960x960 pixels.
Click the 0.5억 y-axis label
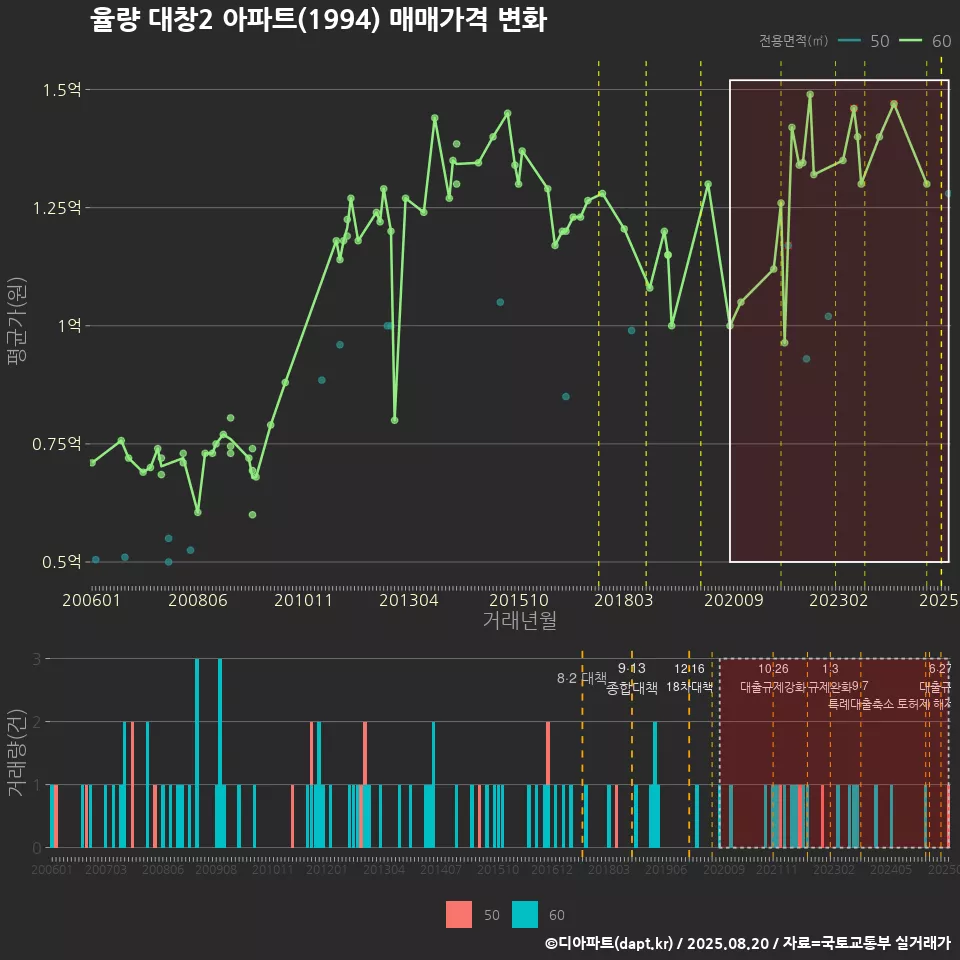(x=61, y=561)
